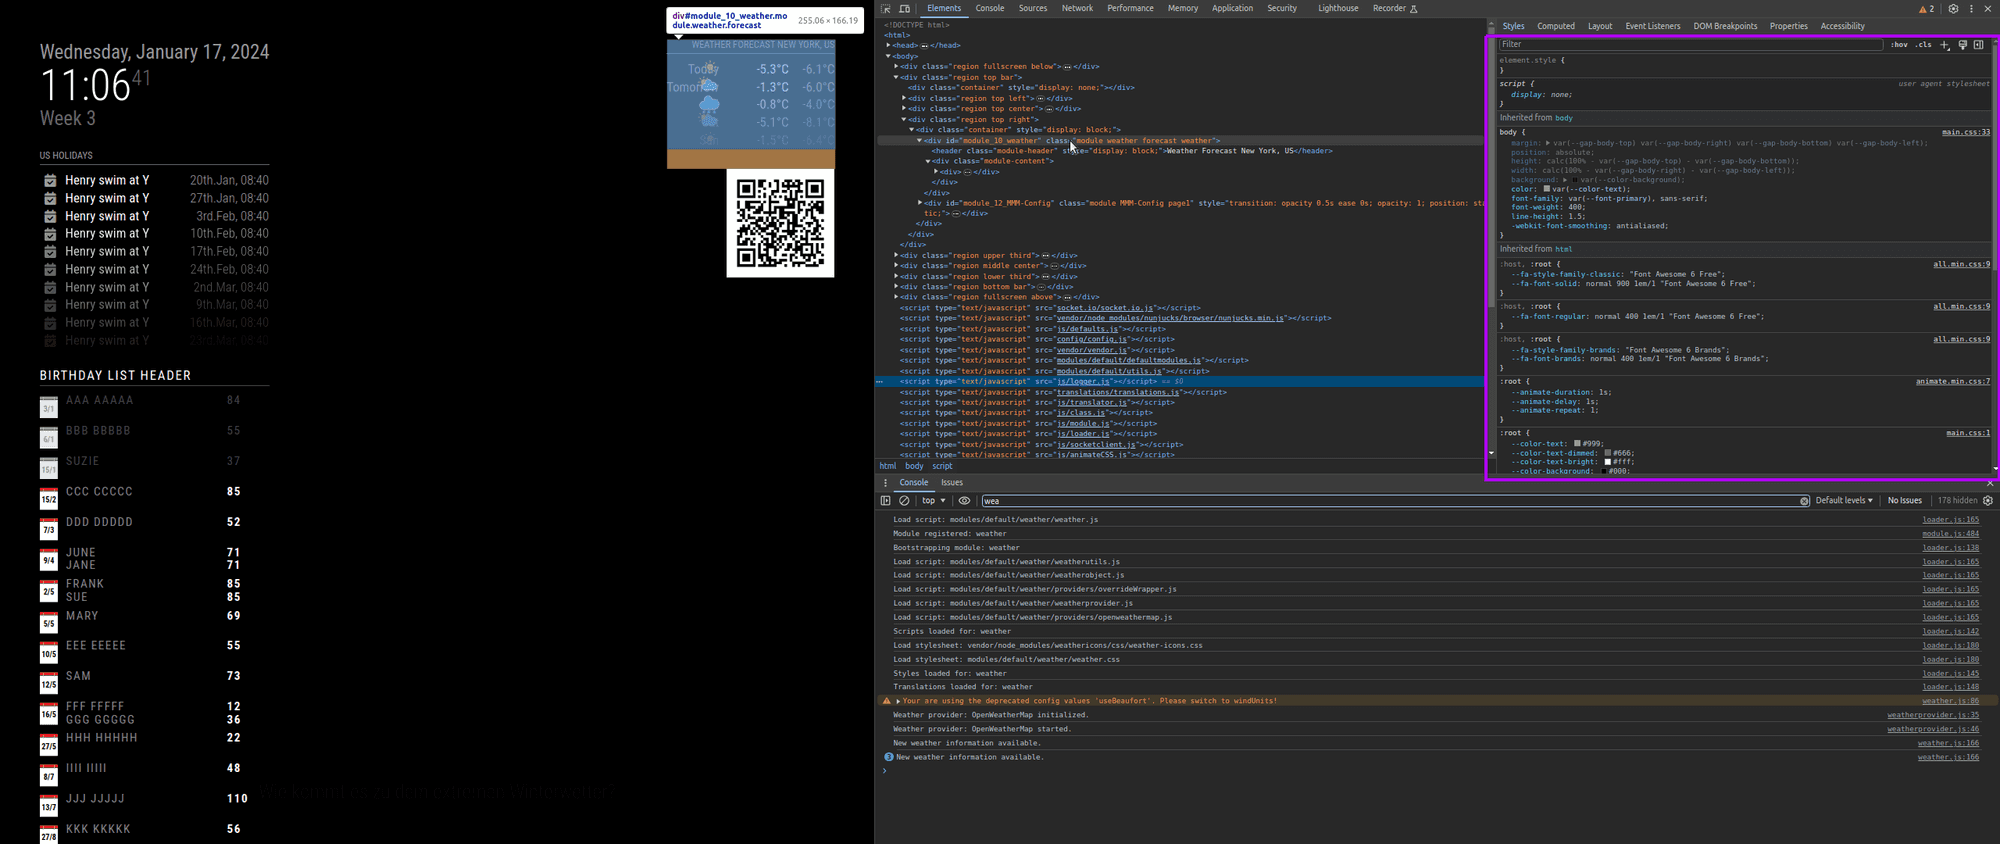Open the Lighthouse tab
Screen dimensions: 2000x844
click(x=1338, y=8)
